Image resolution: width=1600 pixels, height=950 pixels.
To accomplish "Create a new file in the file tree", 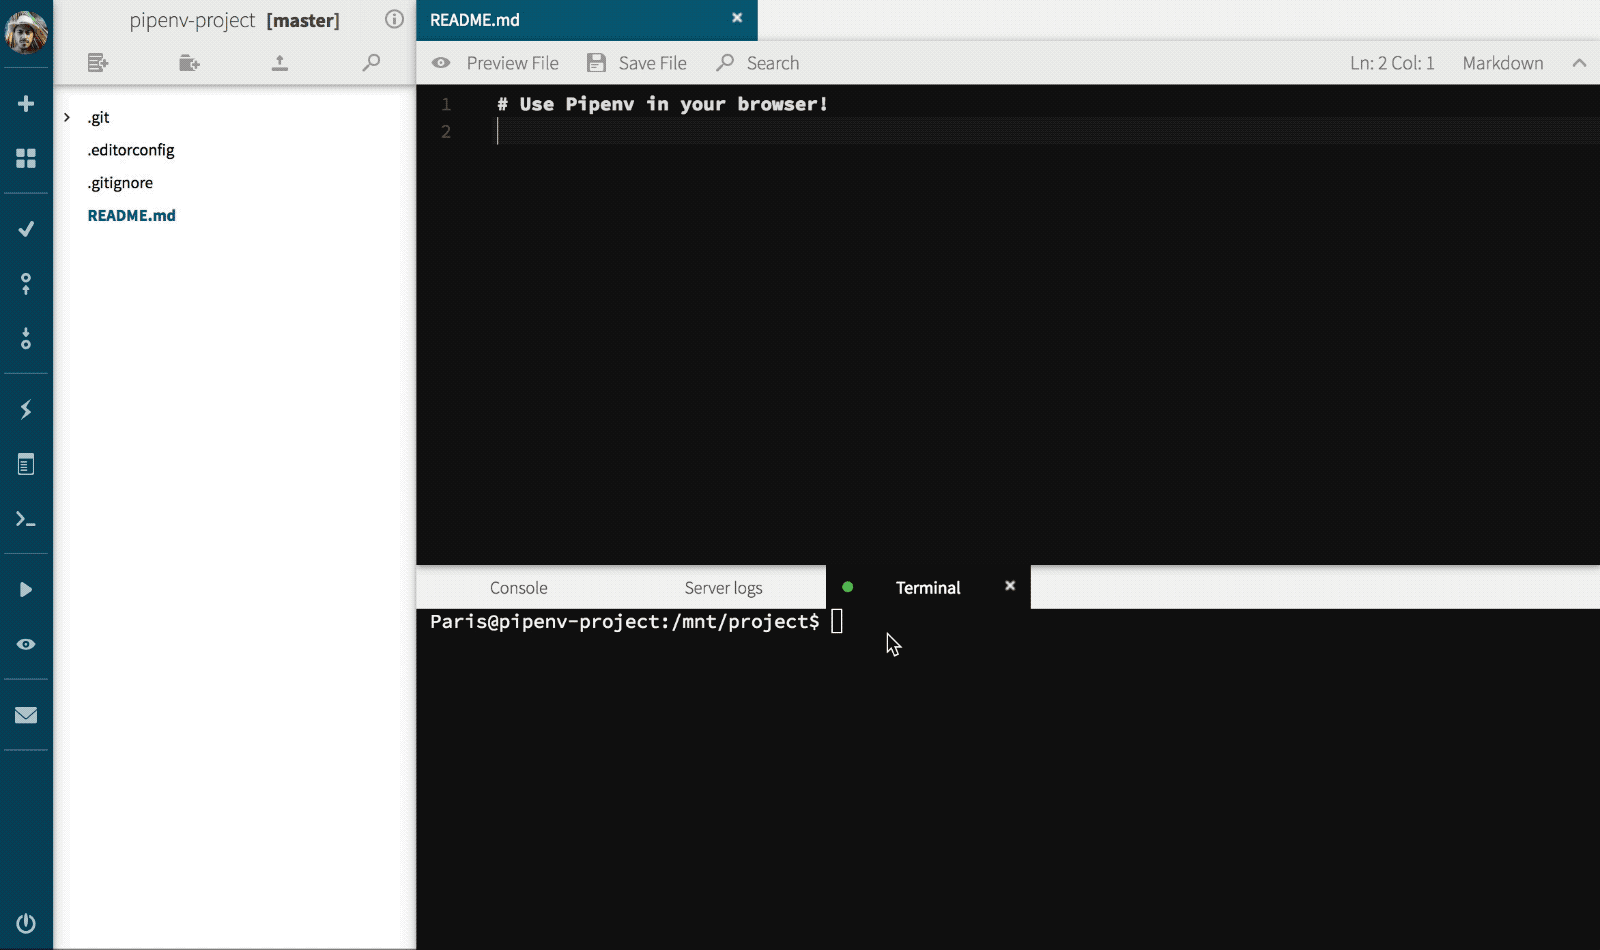I will (98, 62).
